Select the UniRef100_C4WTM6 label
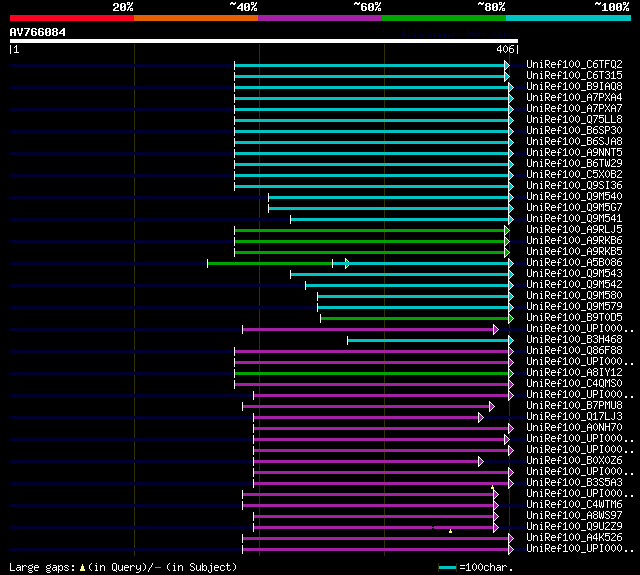The image size is (640, 575). coord(574,505)
